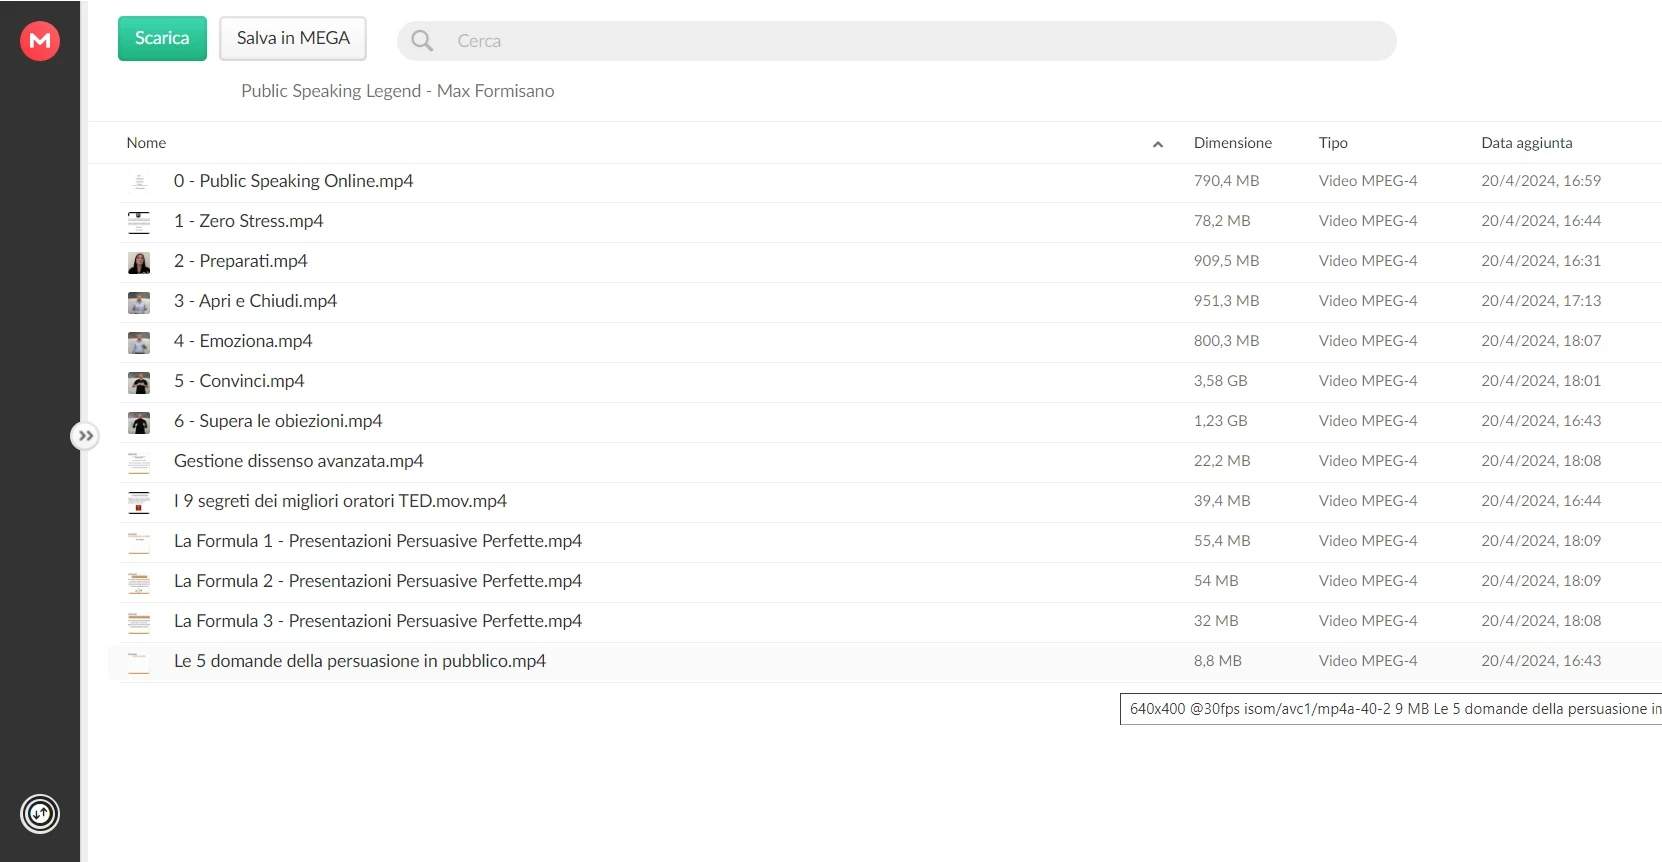Expand the sidebar with double-arrow icon

pyautogui.click(x=86, y=436)
